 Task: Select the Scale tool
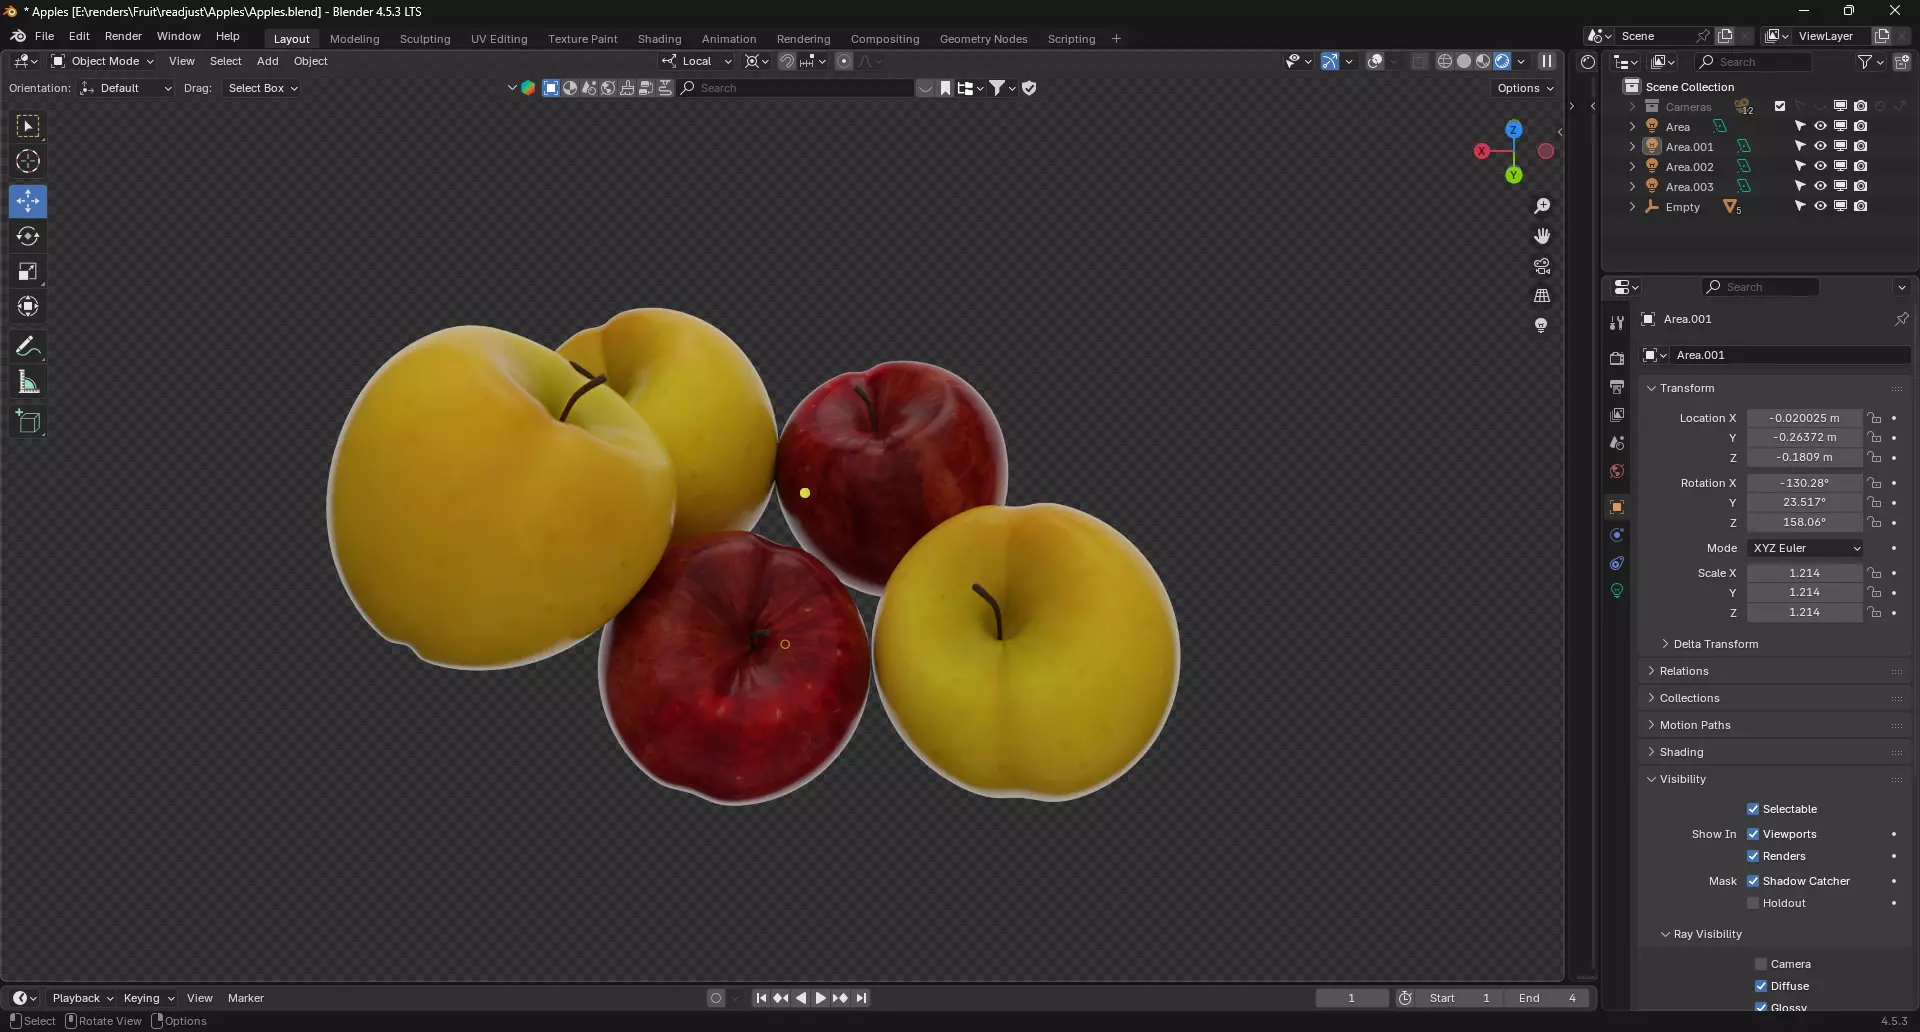(28, 271)
